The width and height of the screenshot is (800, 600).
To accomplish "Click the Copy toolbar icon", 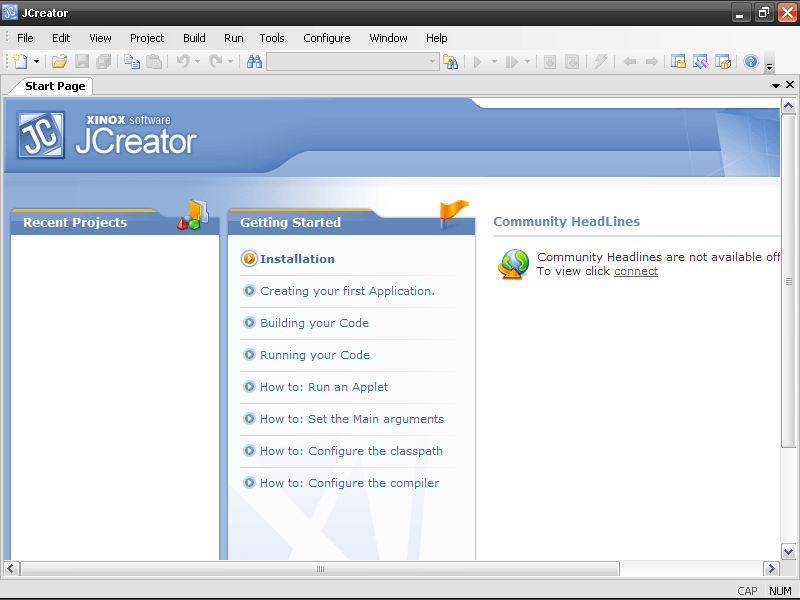I will (132, 62).
